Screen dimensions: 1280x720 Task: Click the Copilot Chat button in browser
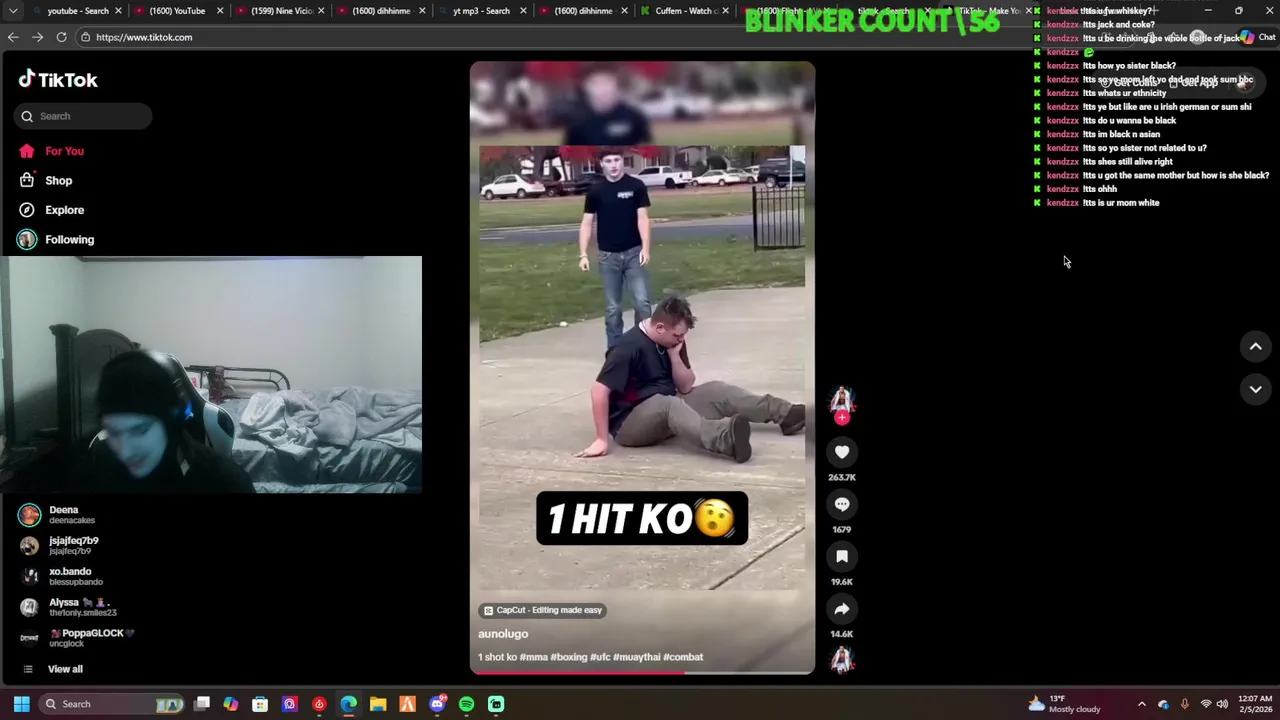tap(1259, 37)
